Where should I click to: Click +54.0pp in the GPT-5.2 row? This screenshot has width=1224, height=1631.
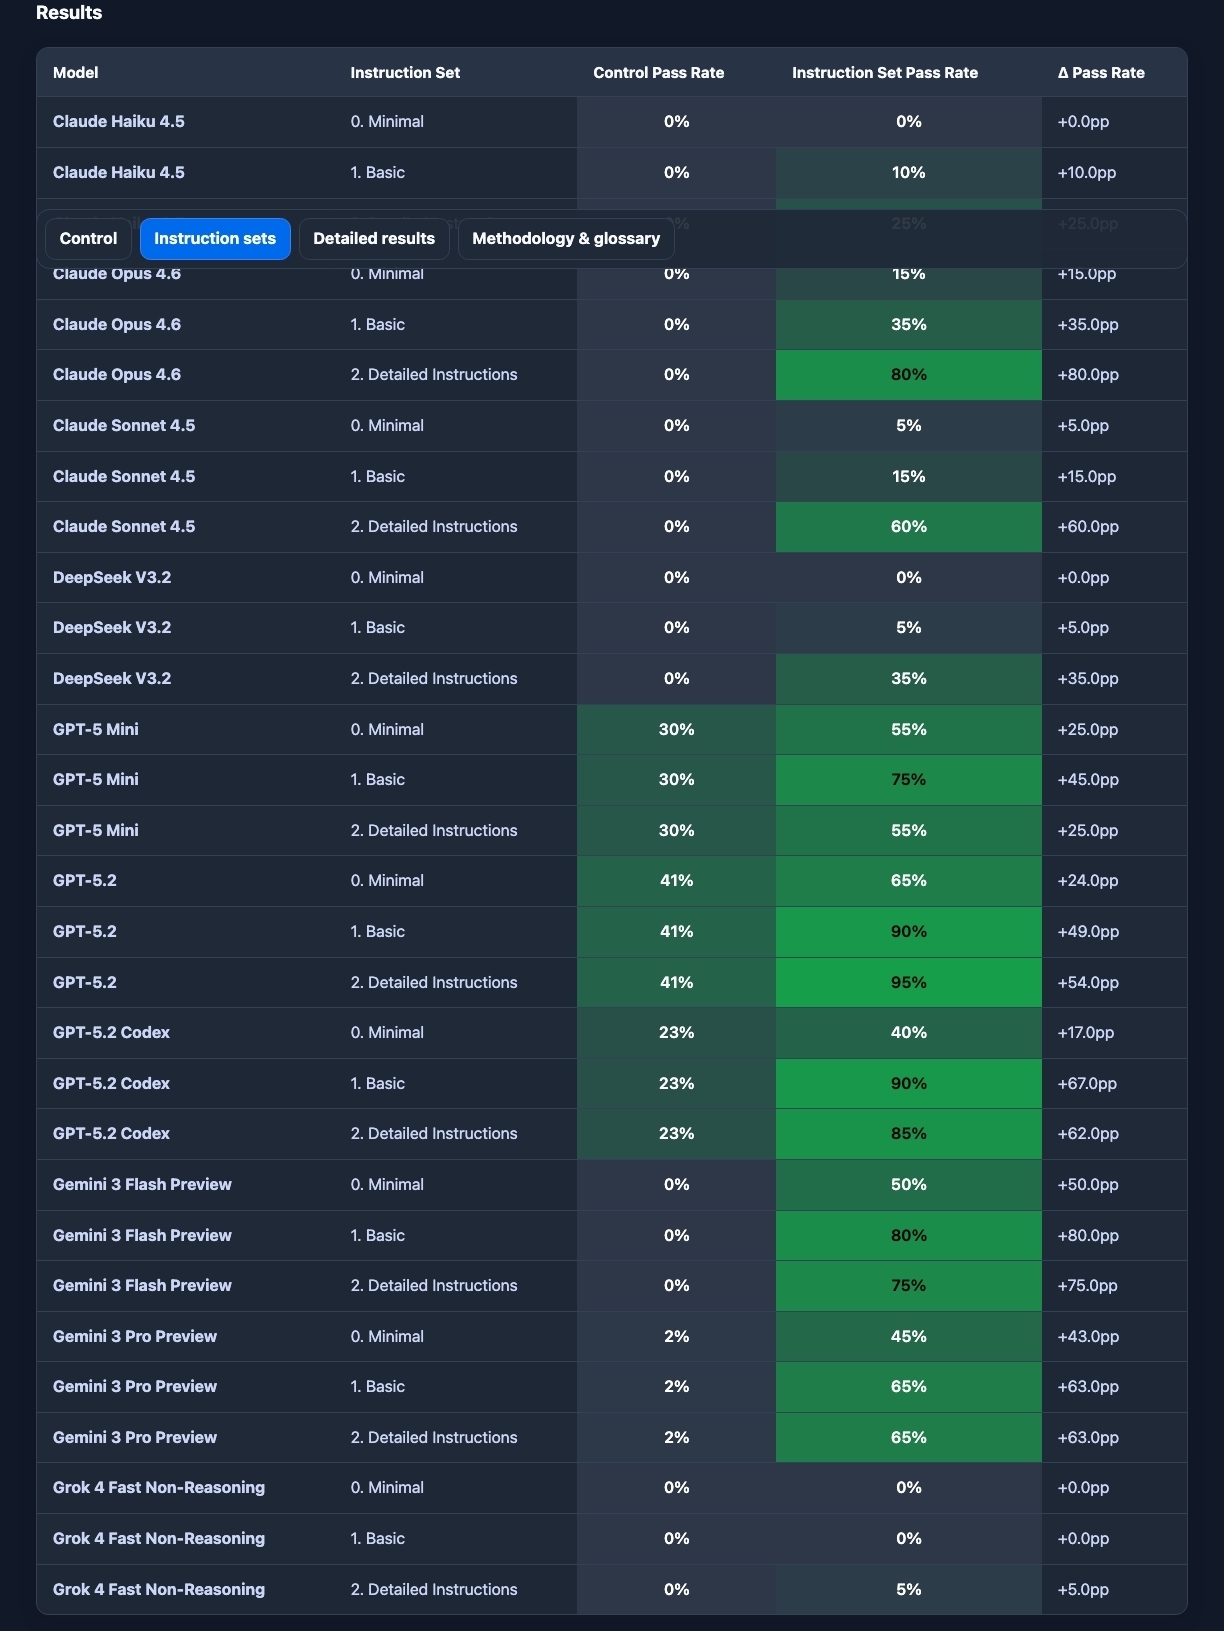click(1087, 983)
